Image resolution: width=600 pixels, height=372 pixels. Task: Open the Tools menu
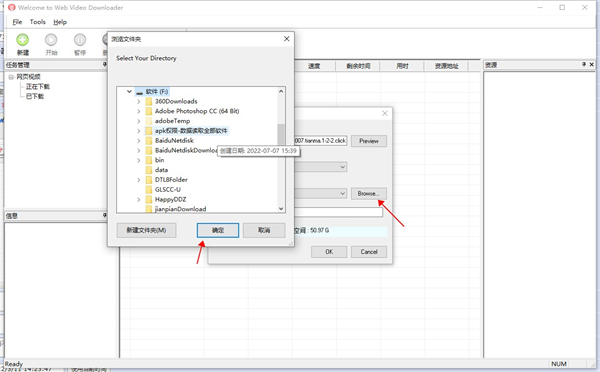point(38,22)
